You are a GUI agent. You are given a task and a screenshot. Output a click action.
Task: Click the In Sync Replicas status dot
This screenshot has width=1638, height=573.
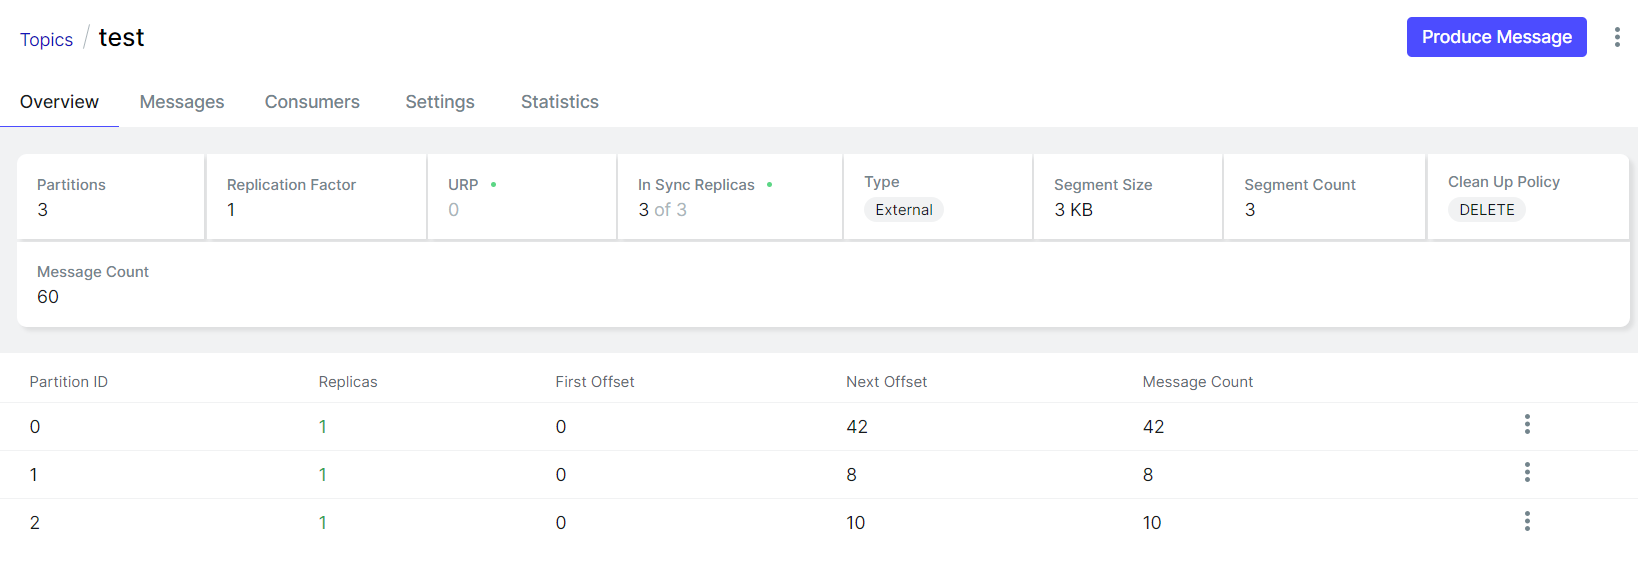pos(769,185)
